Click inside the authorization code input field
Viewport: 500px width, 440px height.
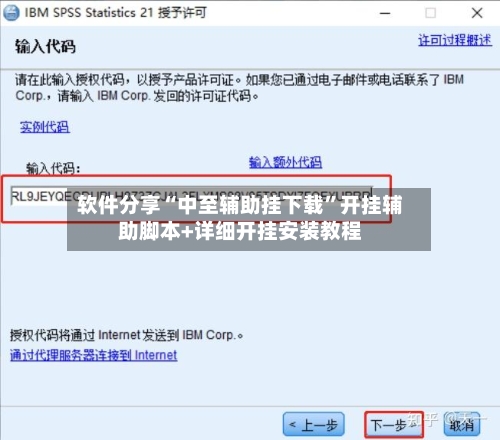point(191,196)
